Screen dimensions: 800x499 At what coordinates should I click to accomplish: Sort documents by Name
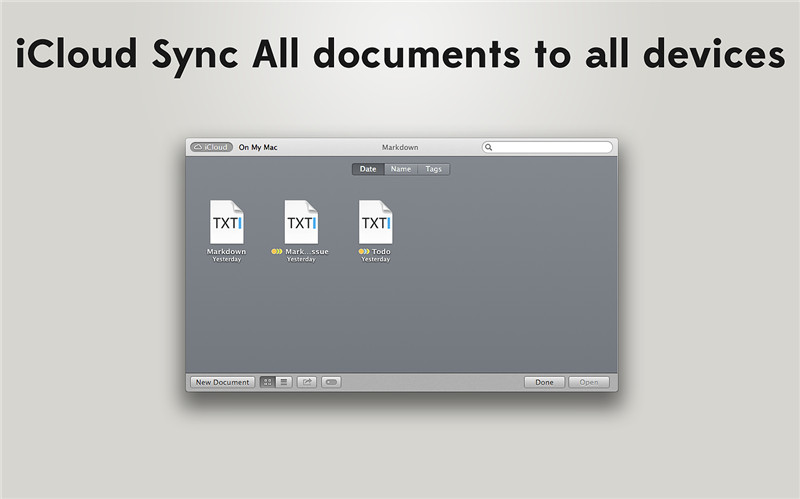401,169
